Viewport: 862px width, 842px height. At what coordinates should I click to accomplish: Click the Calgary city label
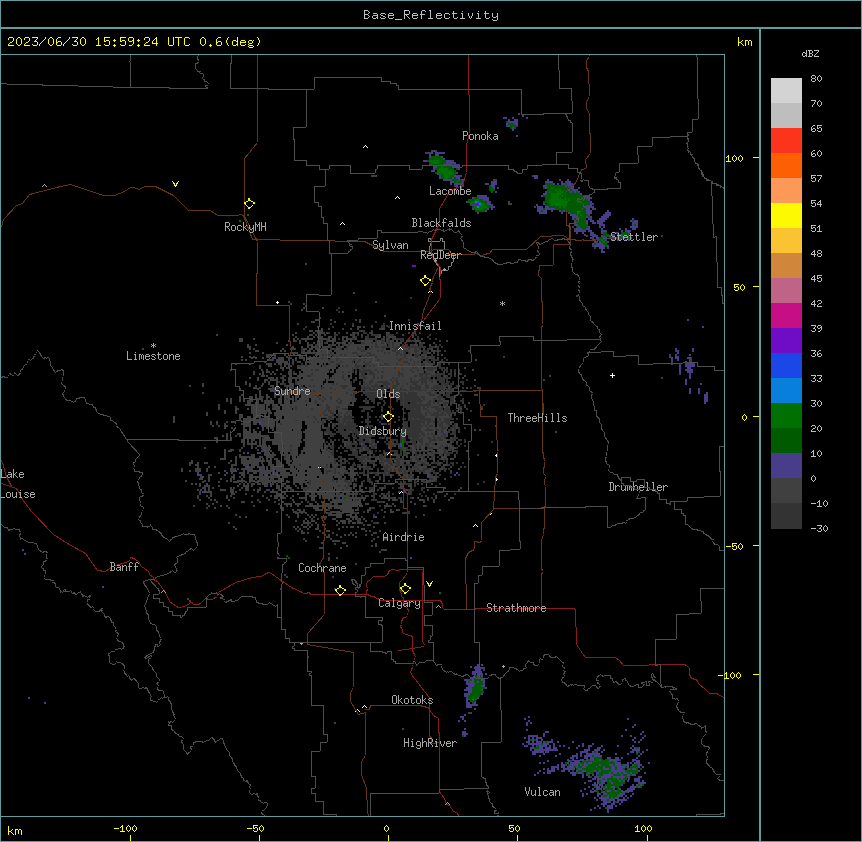(x=399, y=603)
